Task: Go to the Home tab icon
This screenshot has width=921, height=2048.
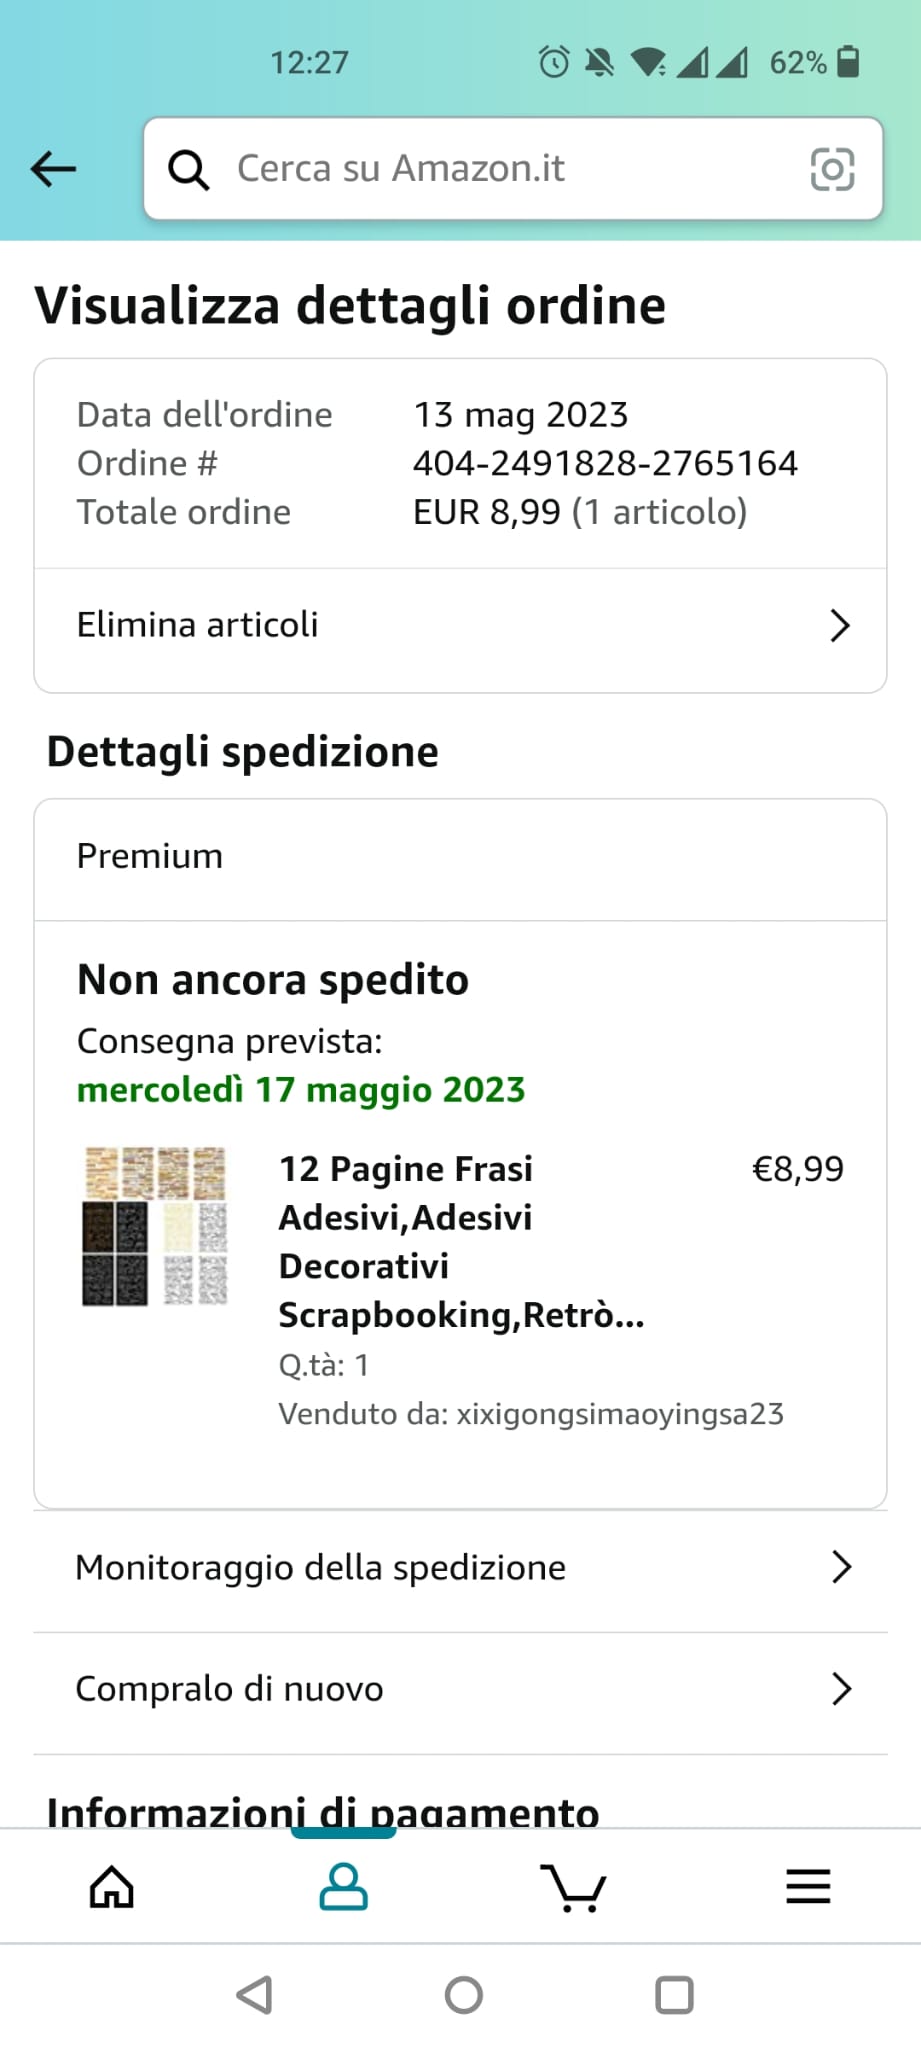Action: pos(112,1887)
